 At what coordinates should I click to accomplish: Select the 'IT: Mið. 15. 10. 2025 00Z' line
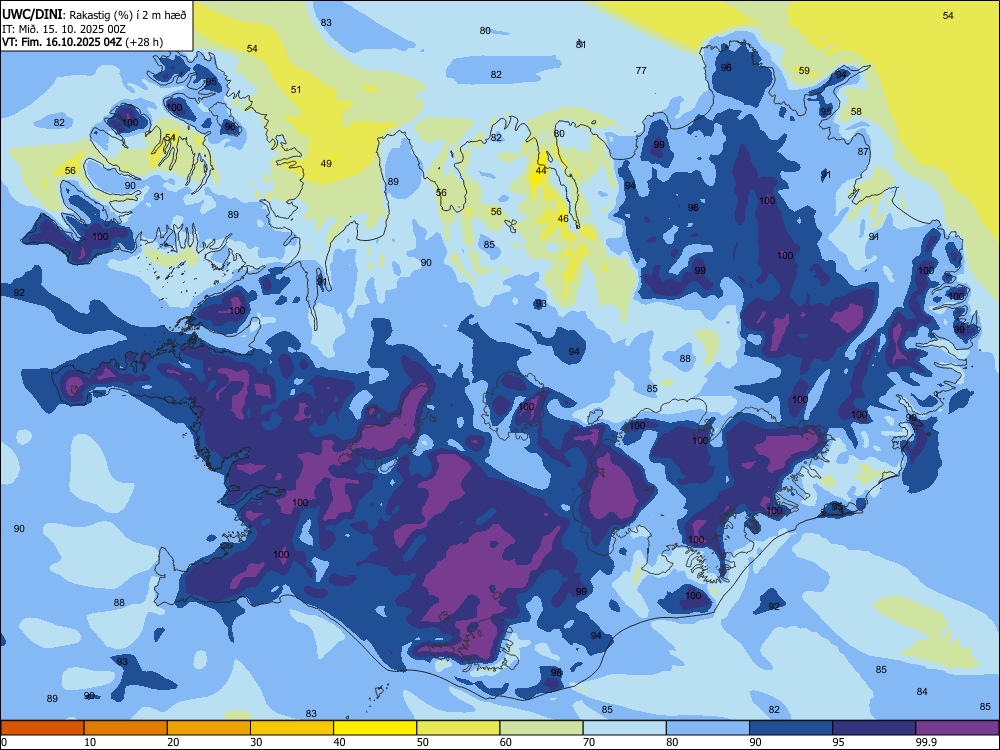click(64, 29)
